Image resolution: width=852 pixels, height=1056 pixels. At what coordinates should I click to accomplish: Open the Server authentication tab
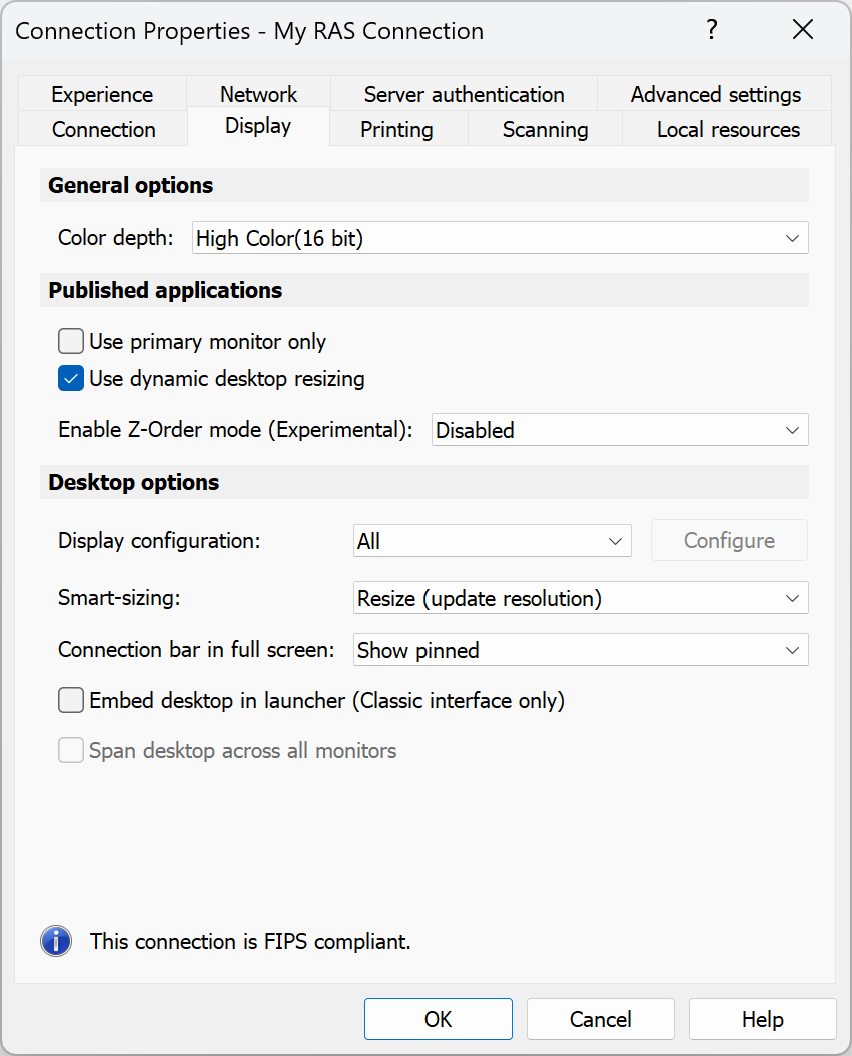coord(463,94)
